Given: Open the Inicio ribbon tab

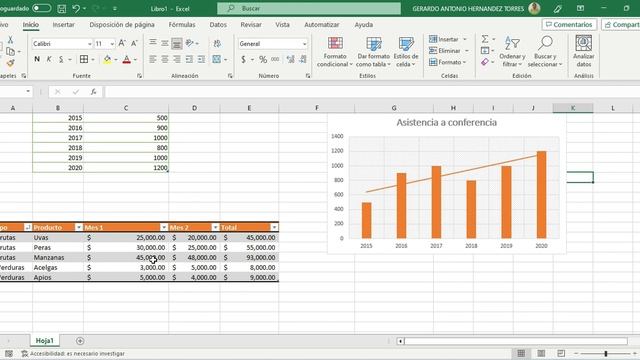Looking at the screenshot, I should 31,25.
